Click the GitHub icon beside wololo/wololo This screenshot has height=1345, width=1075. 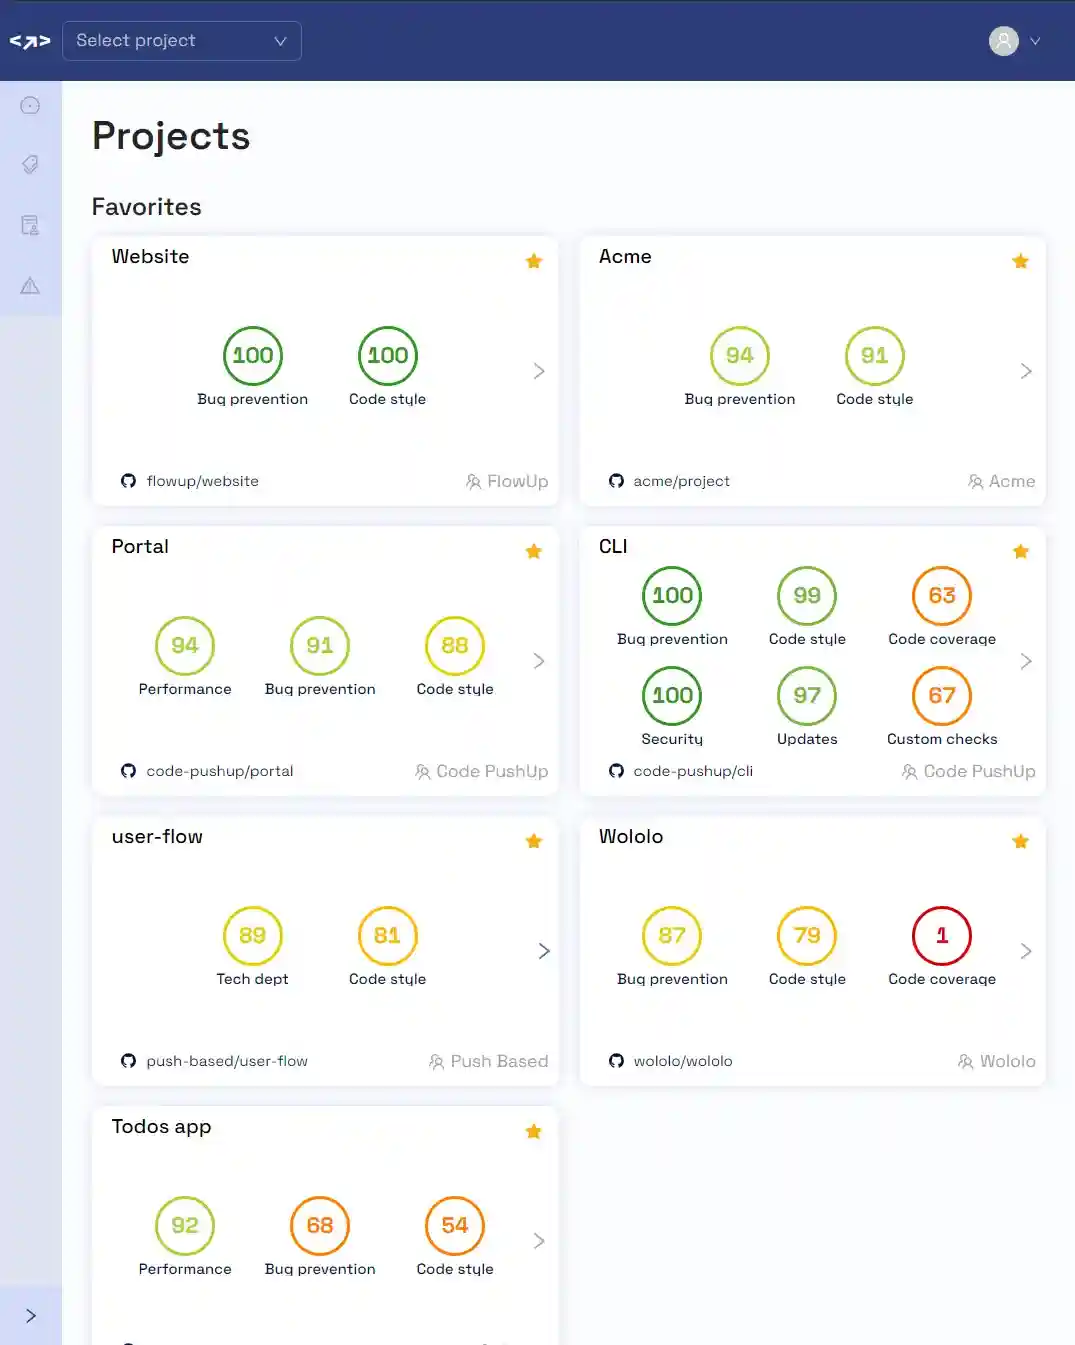click(616, 1061)
